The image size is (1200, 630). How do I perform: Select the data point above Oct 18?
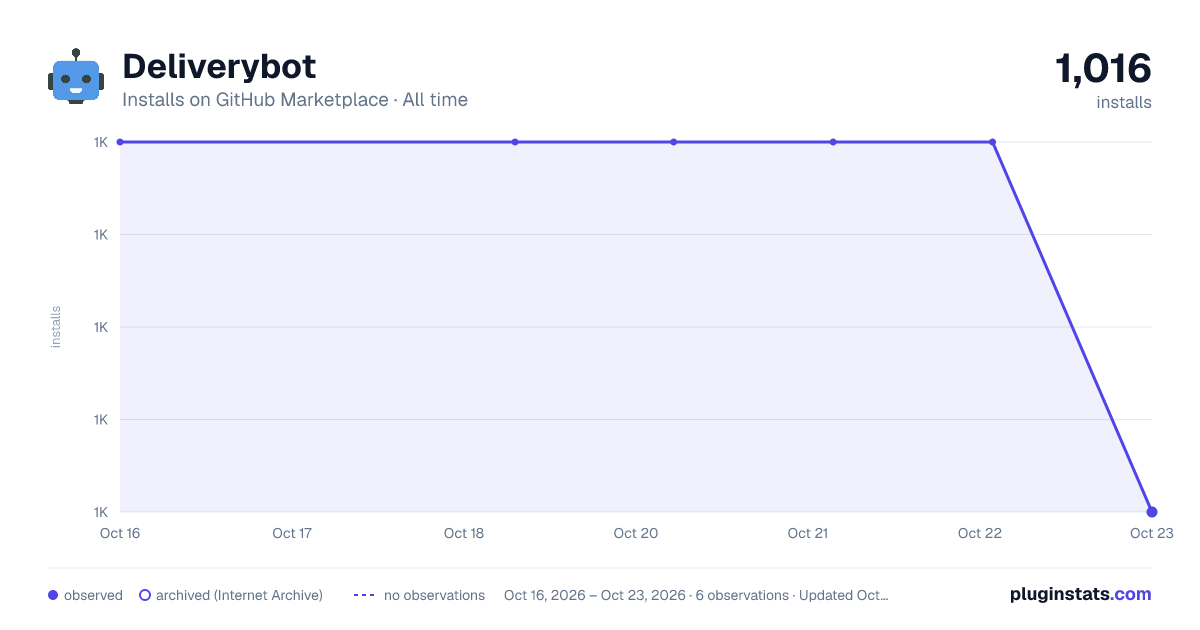[x=515, y=142]
